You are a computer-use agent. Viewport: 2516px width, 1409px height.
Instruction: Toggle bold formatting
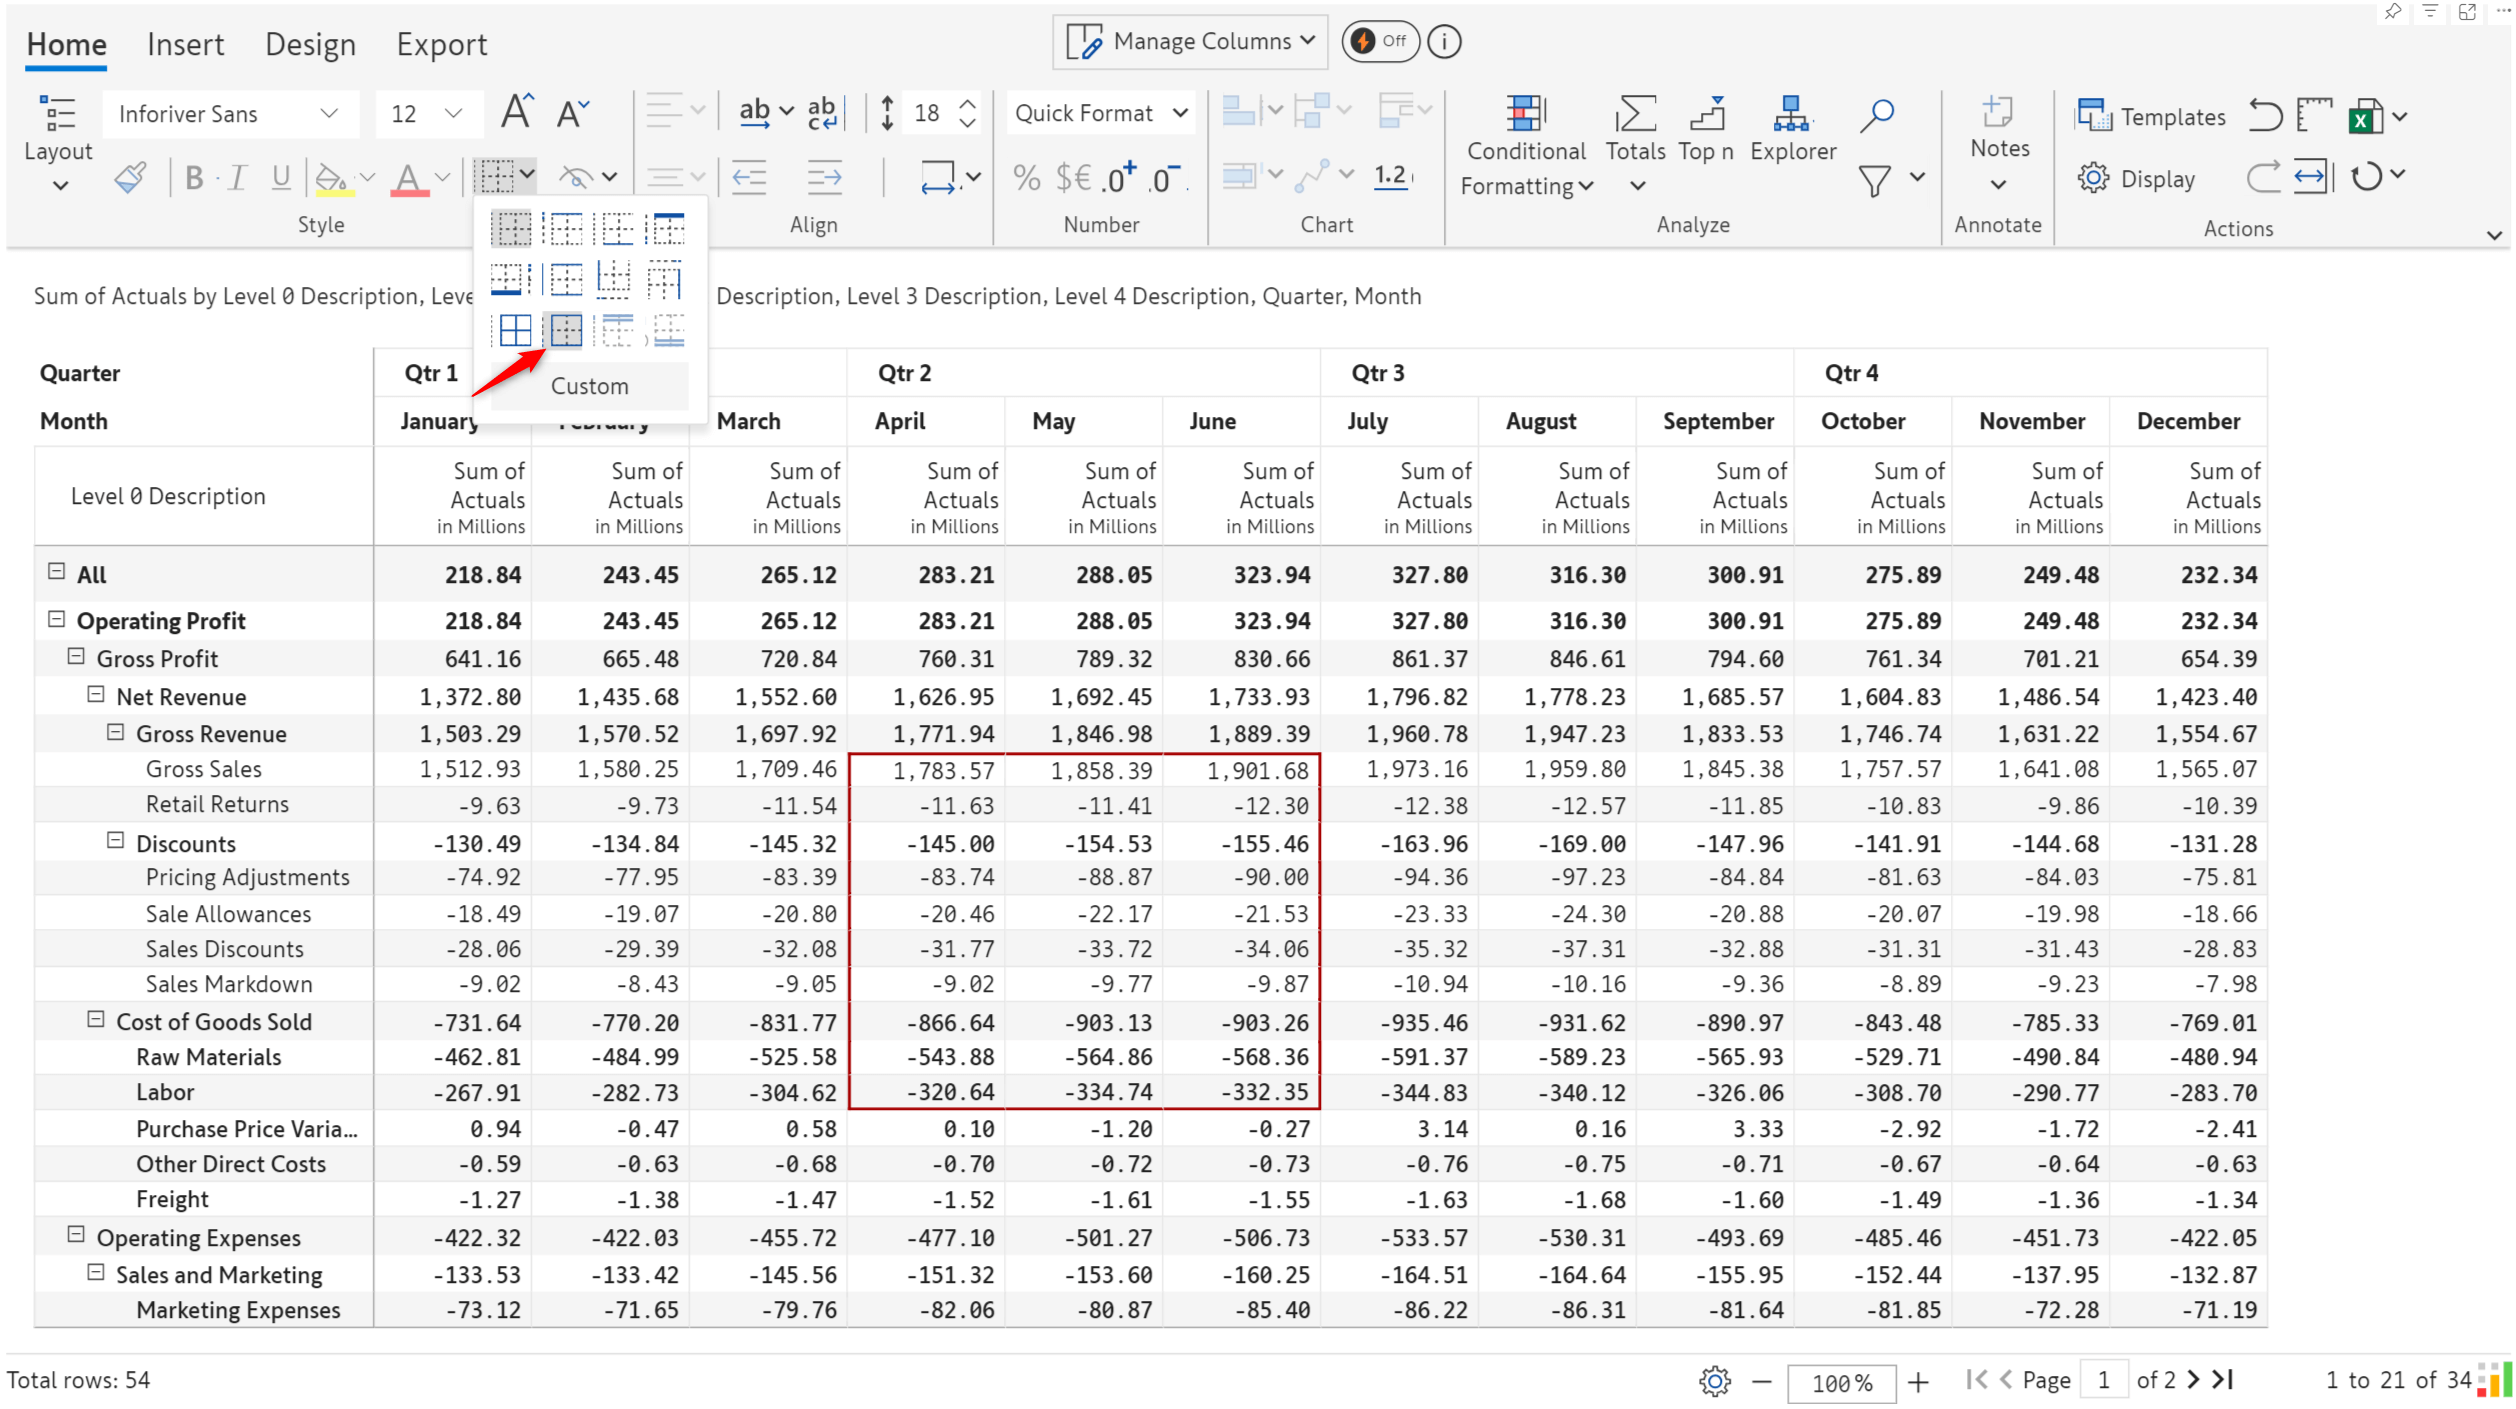coord(194,178)
